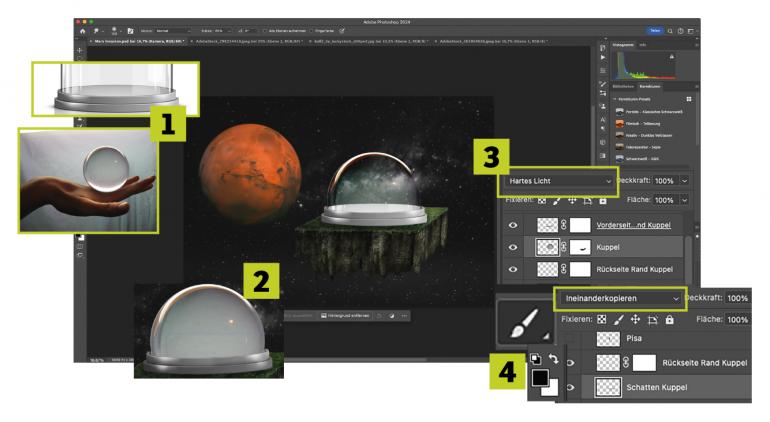Hide Rückseite Rand Kuppel layer in Hartes Licht panel
This screenshot has height=422, width=770.
click(513, 269)
